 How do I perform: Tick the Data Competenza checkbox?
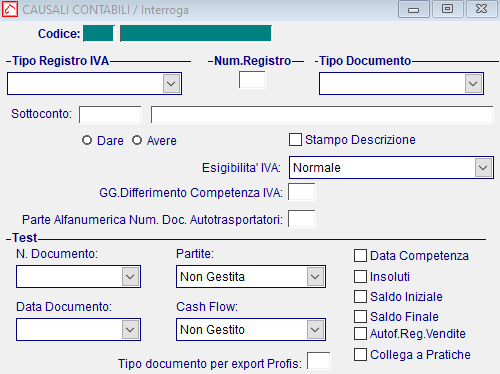(x=360, y=256)
